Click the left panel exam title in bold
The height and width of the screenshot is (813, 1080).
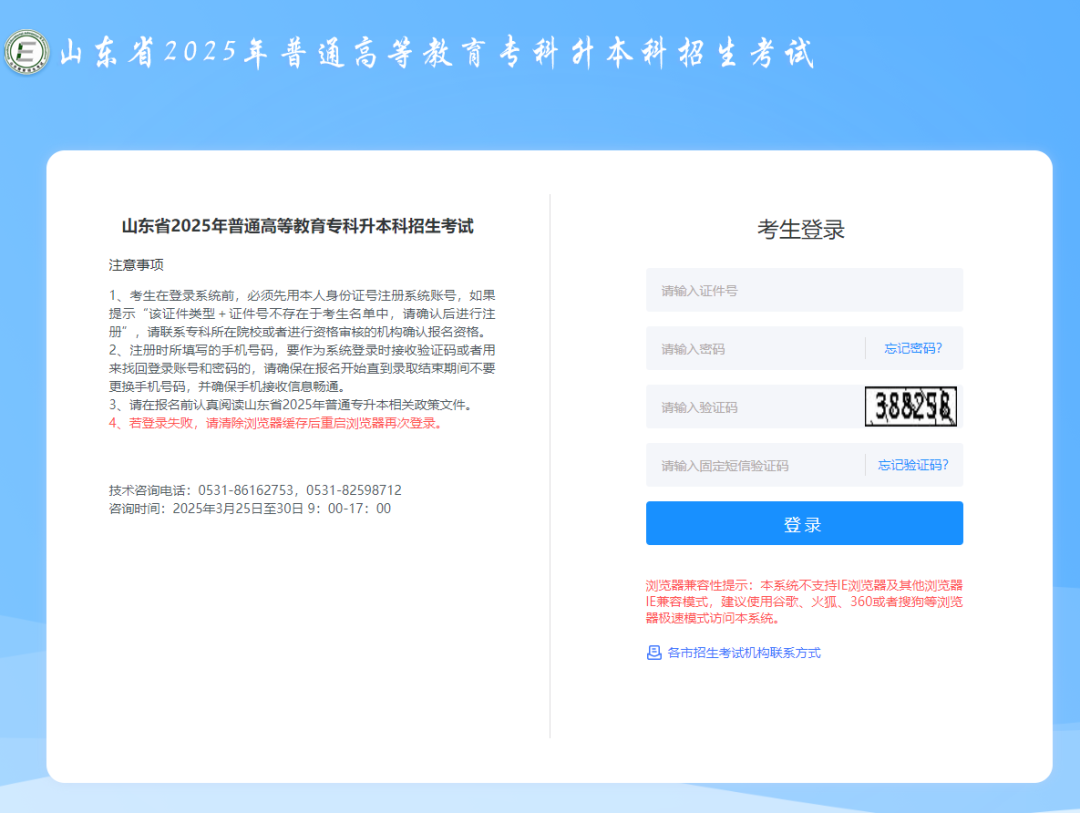point(299,226)
